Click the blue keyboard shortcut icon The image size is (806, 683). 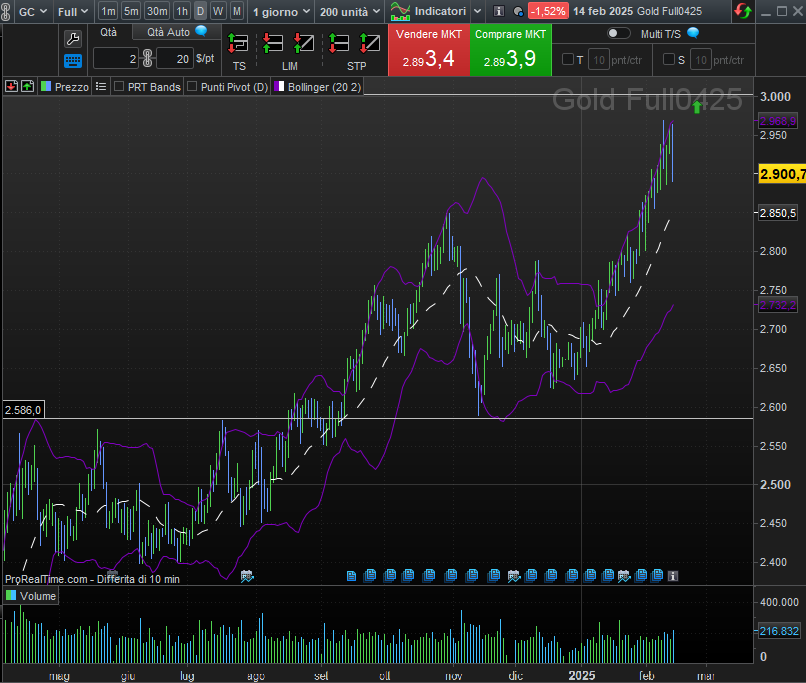73,61
